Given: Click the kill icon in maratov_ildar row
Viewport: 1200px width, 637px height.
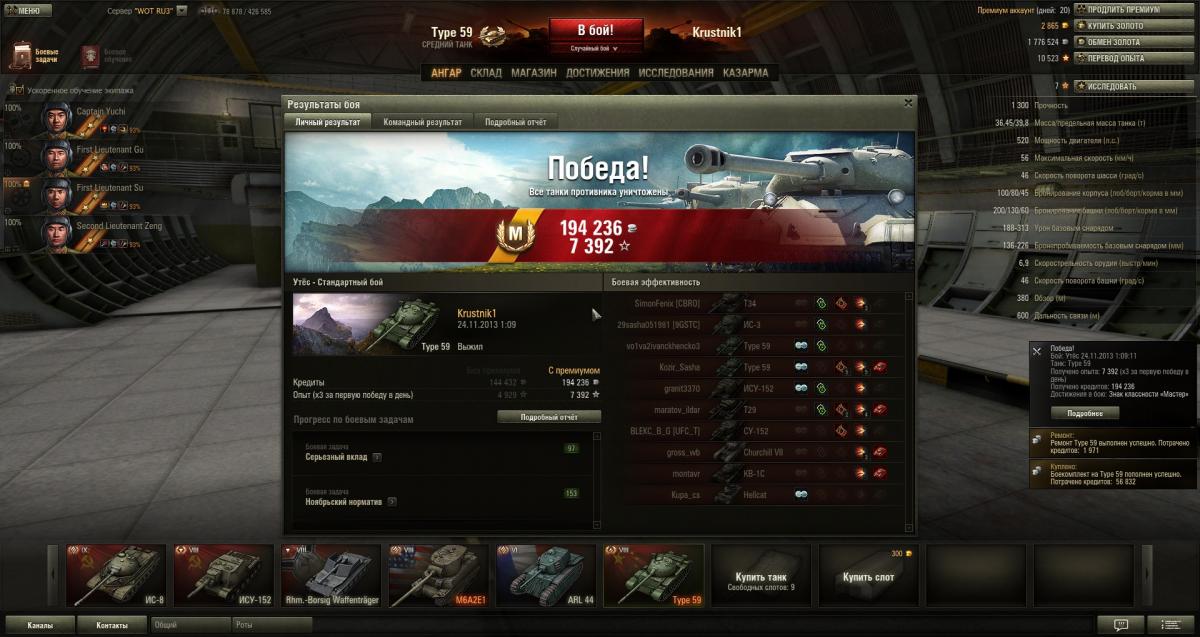Looking at the screenshot, I should [879, 410].
